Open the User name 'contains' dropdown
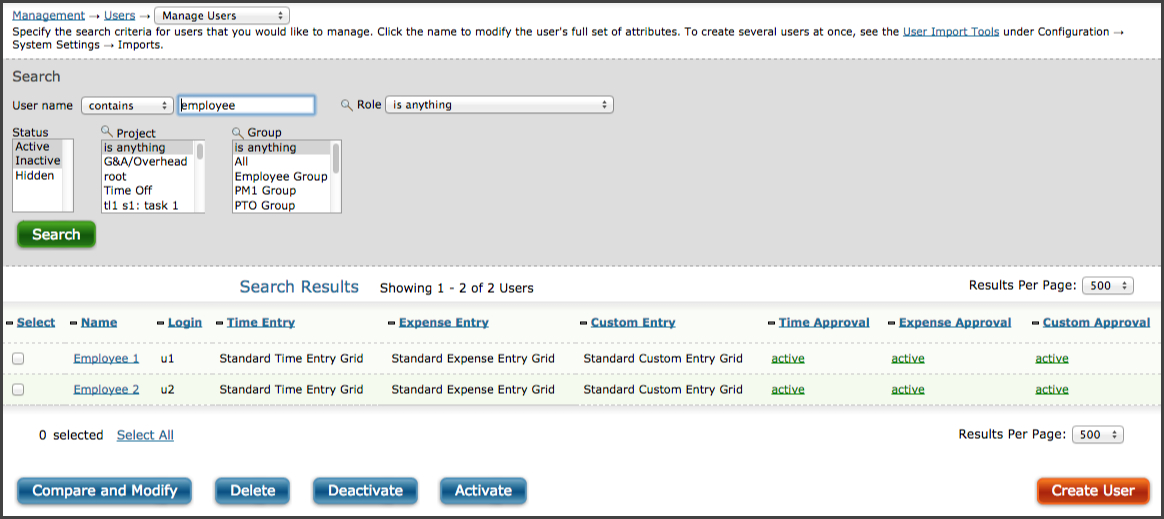This screenshot has width=1164, height=519. pyautogui.click(x=127, y=105)
